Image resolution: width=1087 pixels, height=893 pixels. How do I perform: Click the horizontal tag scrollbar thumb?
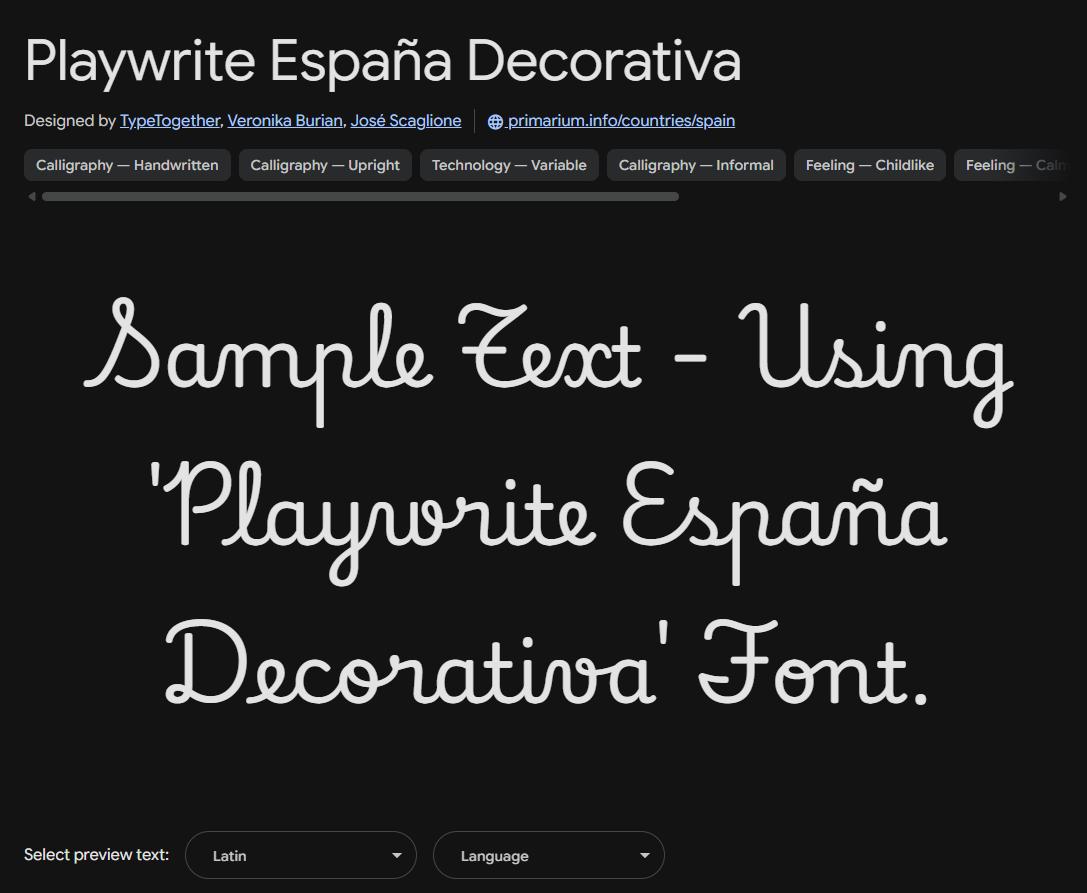[360, 197]
